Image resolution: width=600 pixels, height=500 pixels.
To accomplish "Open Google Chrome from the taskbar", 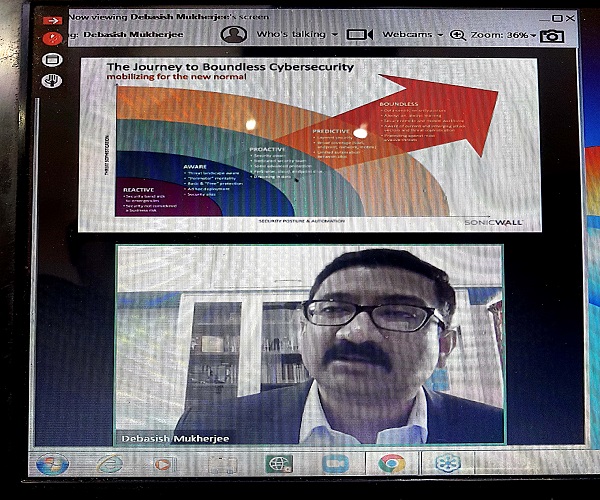I will coord(392,463).
